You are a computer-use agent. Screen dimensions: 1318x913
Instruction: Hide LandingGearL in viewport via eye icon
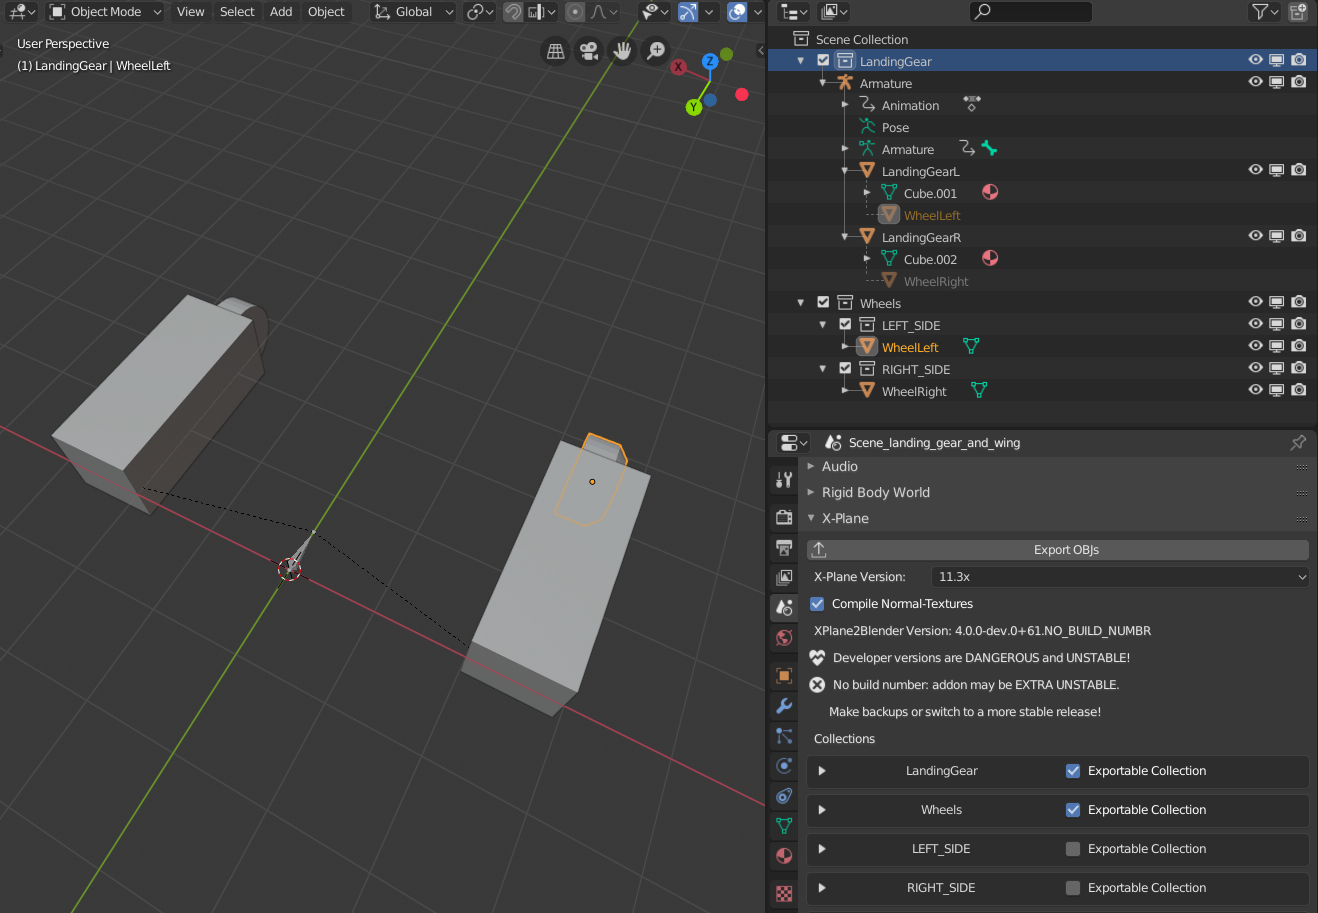[1255, 170]
